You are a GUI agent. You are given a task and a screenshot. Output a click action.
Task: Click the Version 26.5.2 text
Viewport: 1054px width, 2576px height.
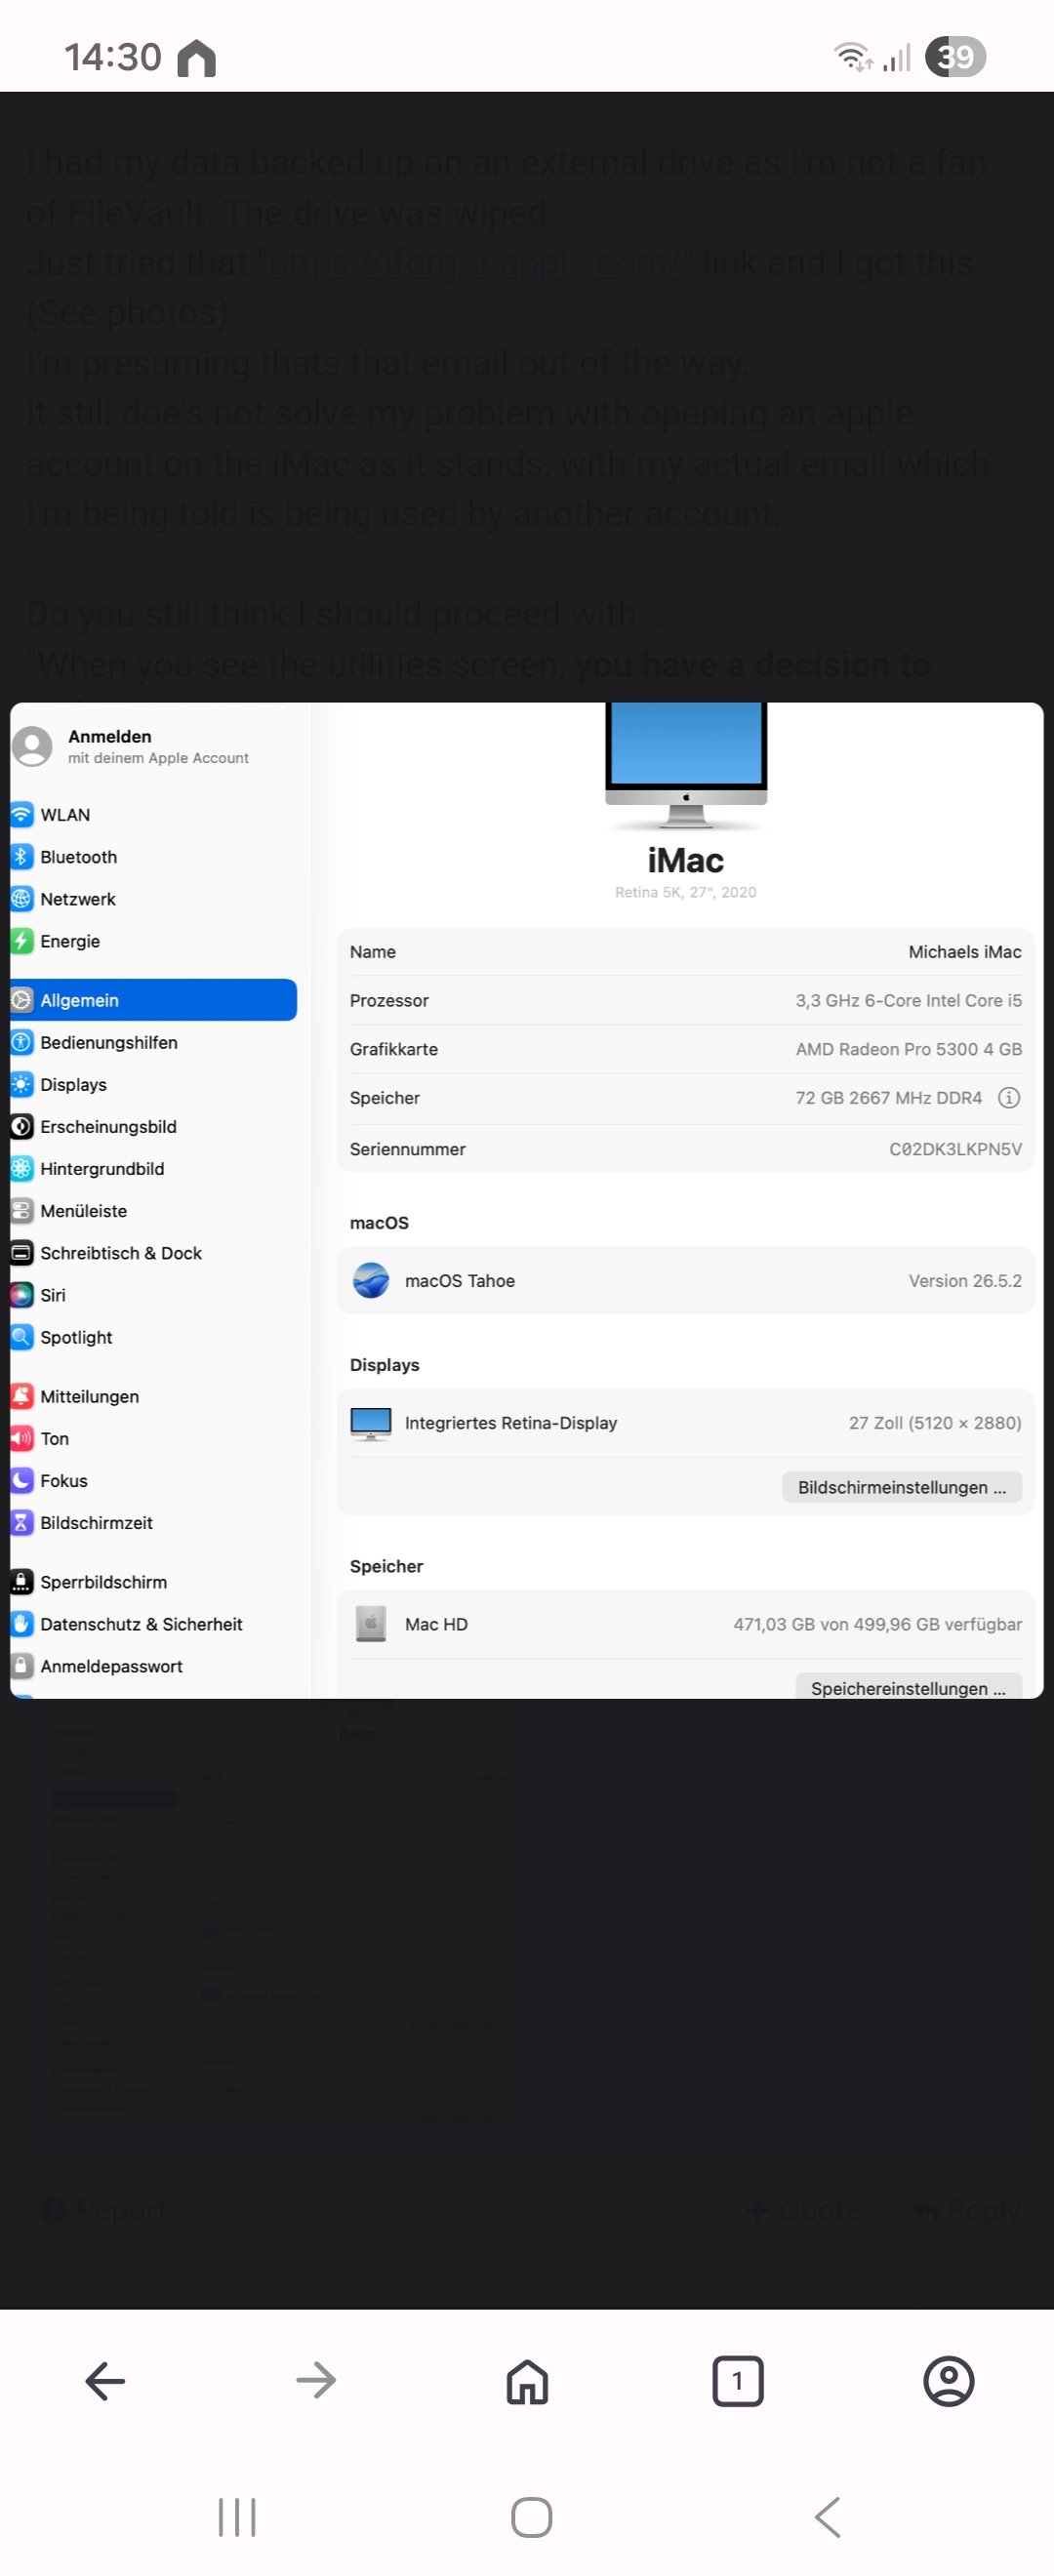click(964, 1279)
